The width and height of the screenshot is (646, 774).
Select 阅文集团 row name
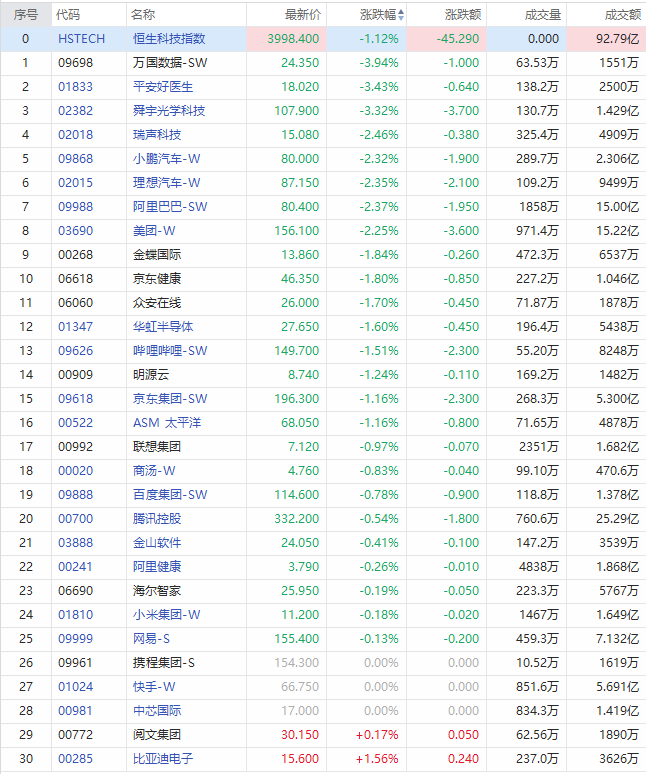click(x=157, y=735)
